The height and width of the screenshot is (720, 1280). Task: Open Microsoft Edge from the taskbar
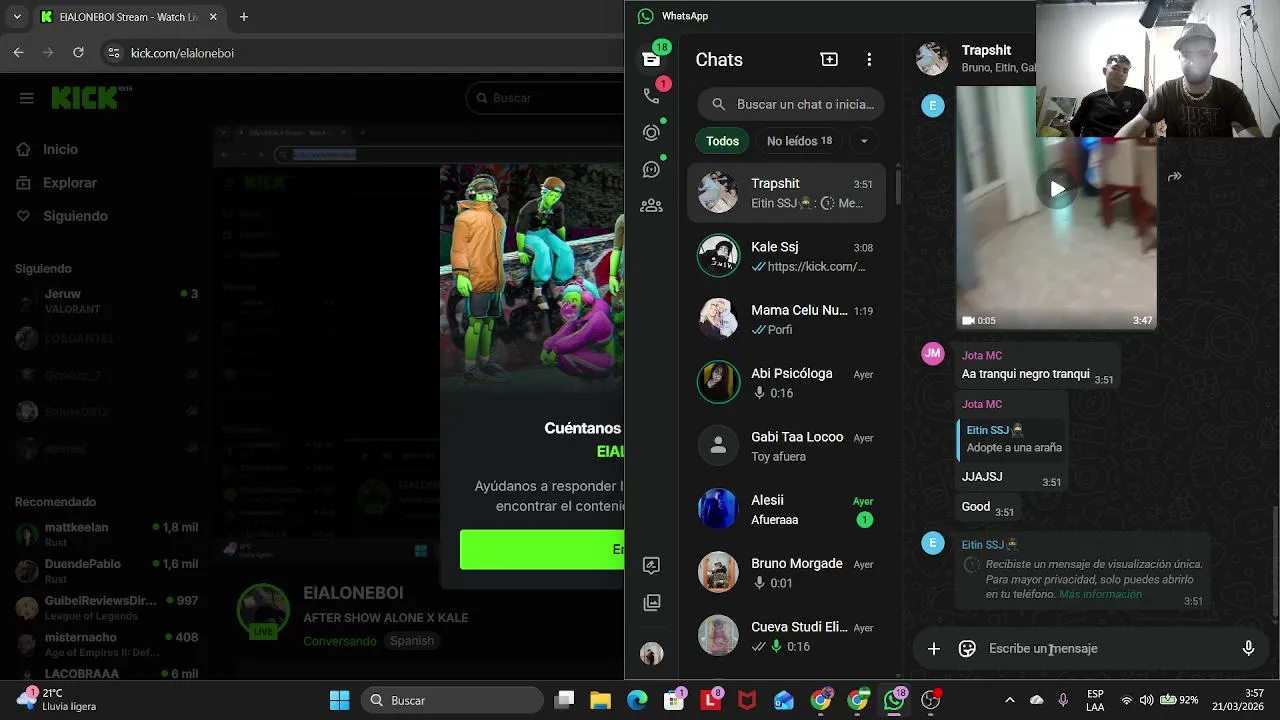pyautogui.click(x=637, y=700)
